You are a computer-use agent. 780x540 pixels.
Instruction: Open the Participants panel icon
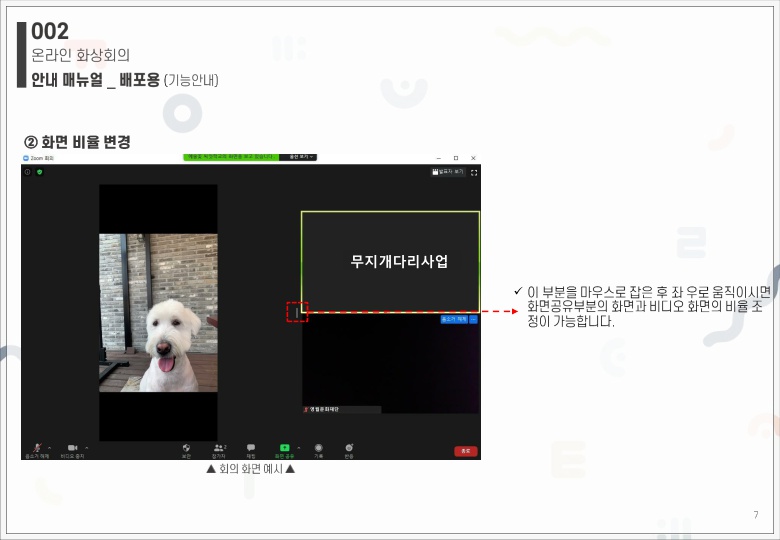219,449
